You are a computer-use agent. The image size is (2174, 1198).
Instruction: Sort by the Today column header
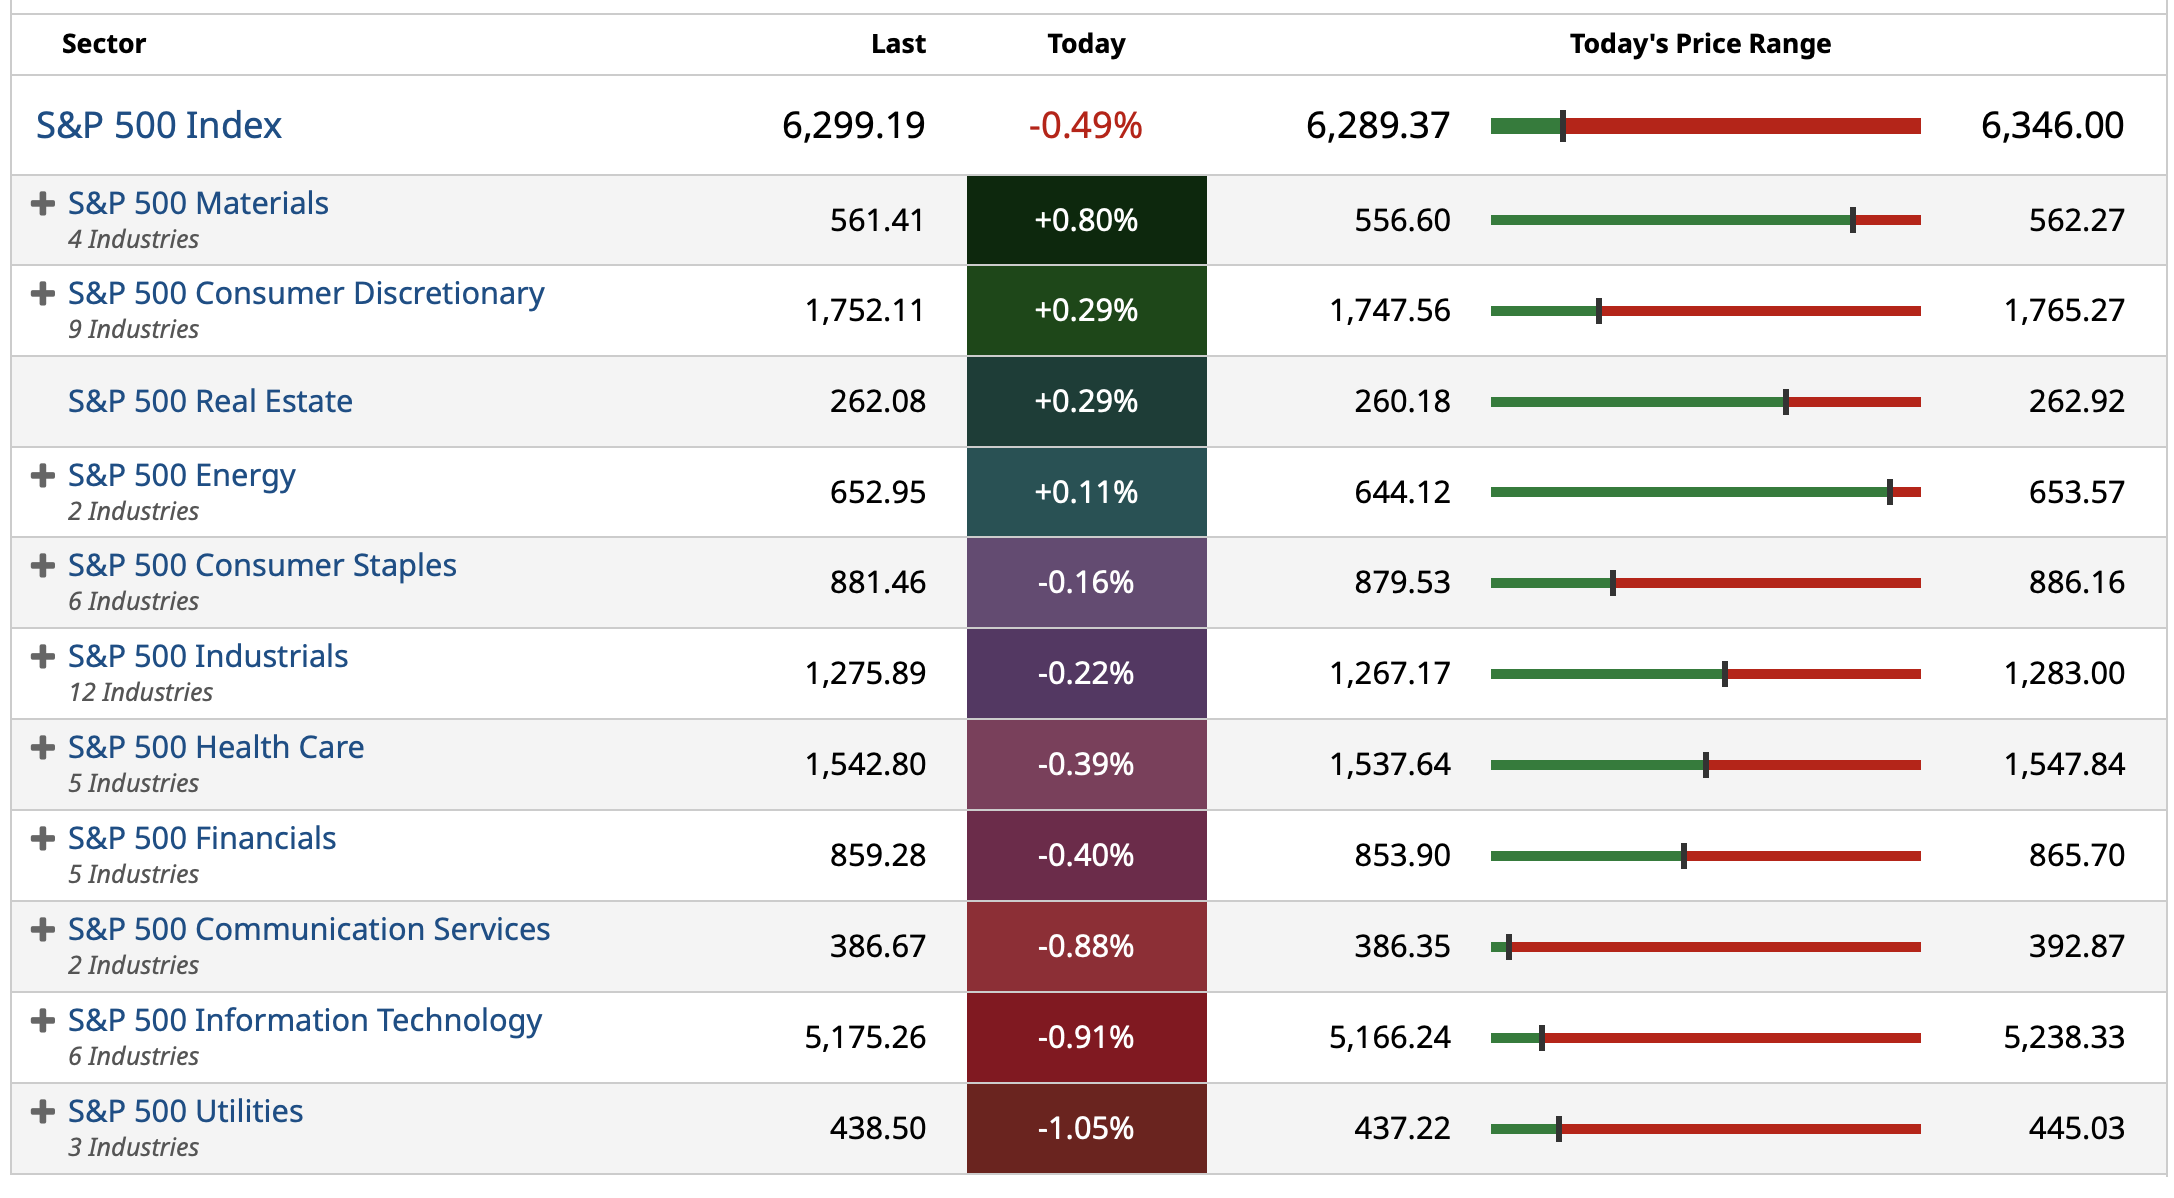click(x=1086, y=44)
